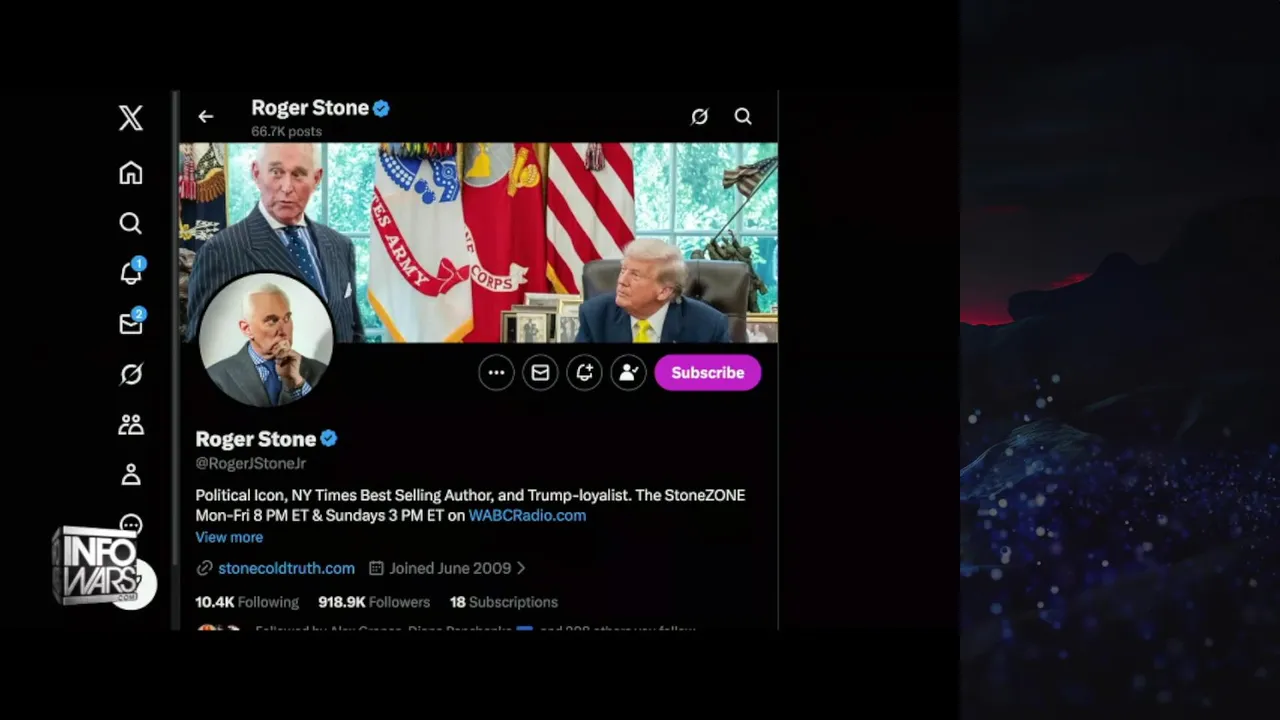Search posts using header magnifier icon
The width and height of the screenshot is (1280, 720).
tap(743, 117)
